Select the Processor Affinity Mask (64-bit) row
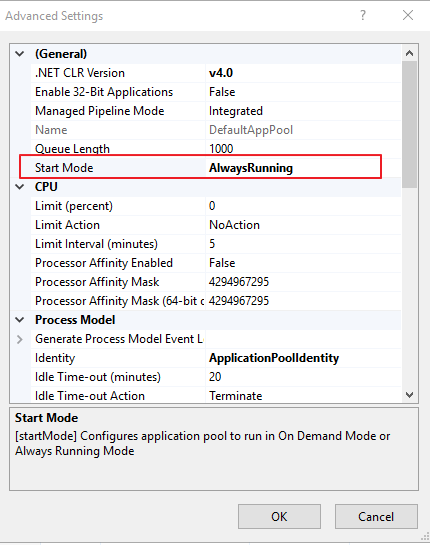This screenshot has height=545, width=430. coord(216,301)
